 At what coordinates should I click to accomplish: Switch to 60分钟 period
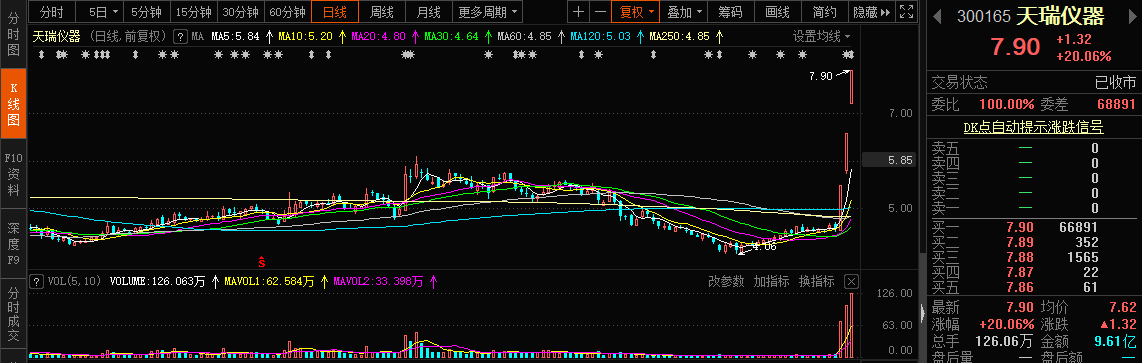coord(288,12)
